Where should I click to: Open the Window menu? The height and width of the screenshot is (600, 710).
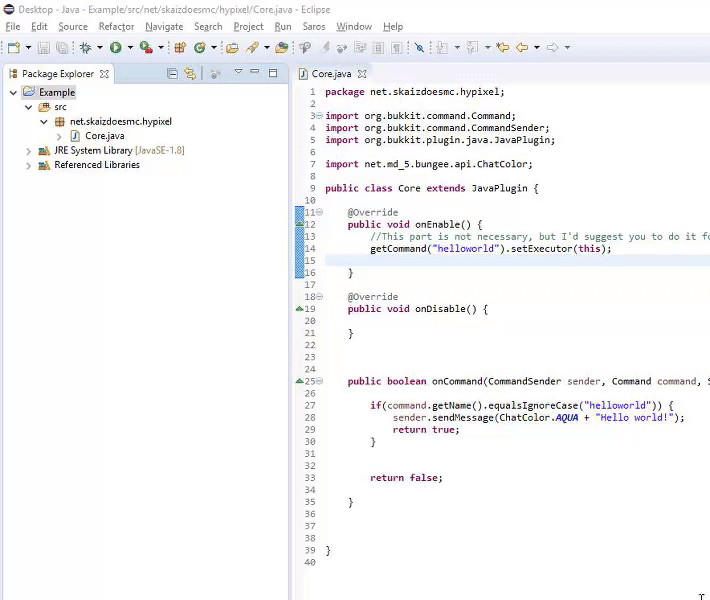354,27
